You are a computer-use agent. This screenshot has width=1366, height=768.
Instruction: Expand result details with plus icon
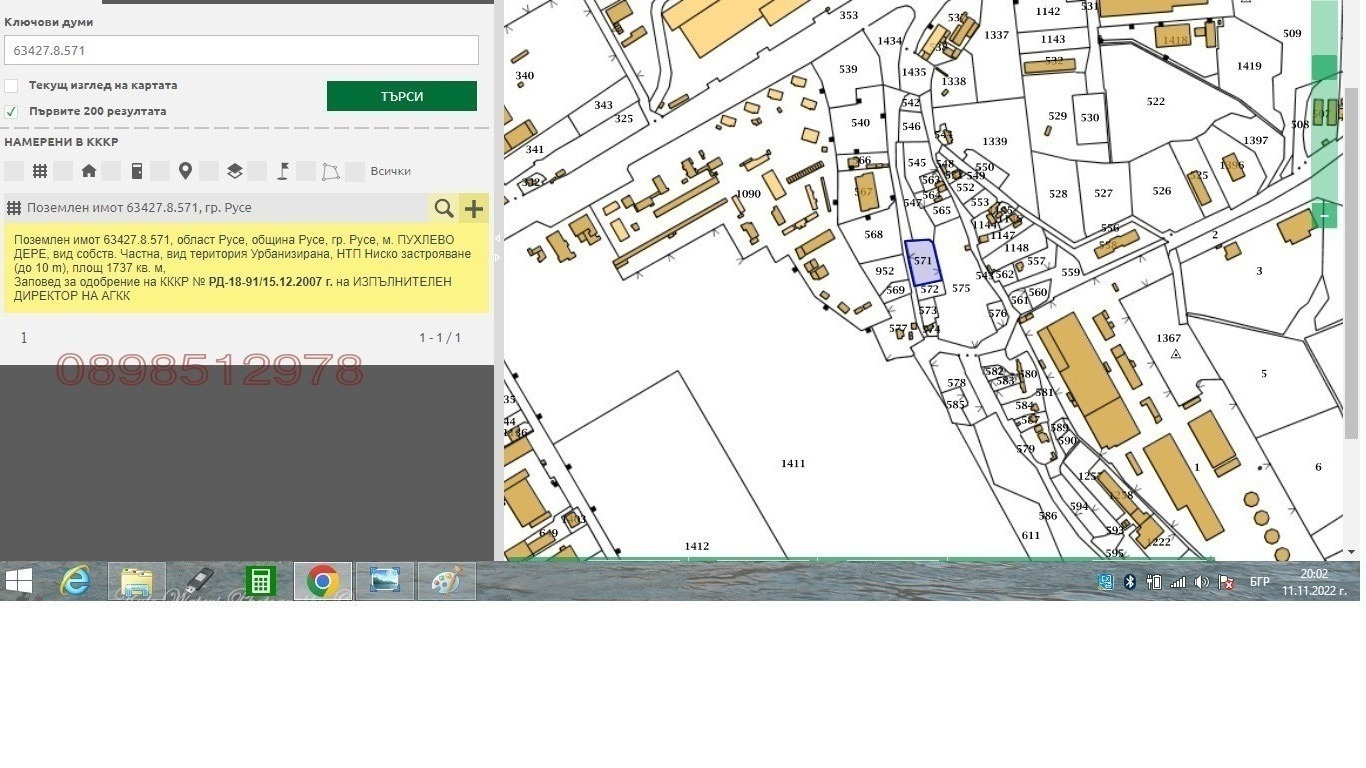[x=474, y=208]
